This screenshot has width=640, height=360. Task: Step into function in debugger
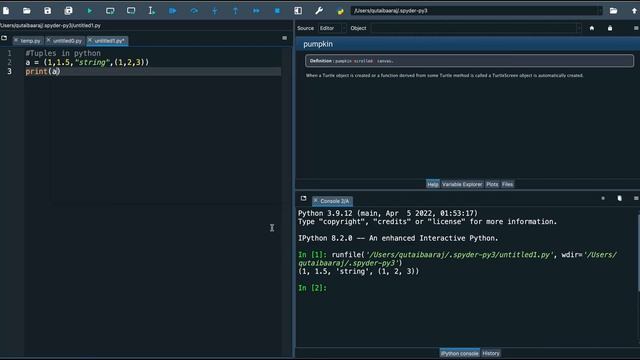click(x=215, y=11)
